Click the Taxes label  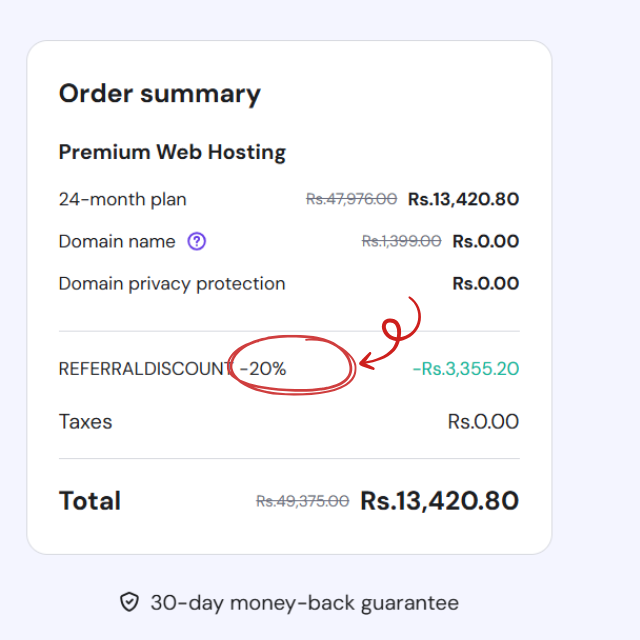pyautogui.click(x=86, y=421)
